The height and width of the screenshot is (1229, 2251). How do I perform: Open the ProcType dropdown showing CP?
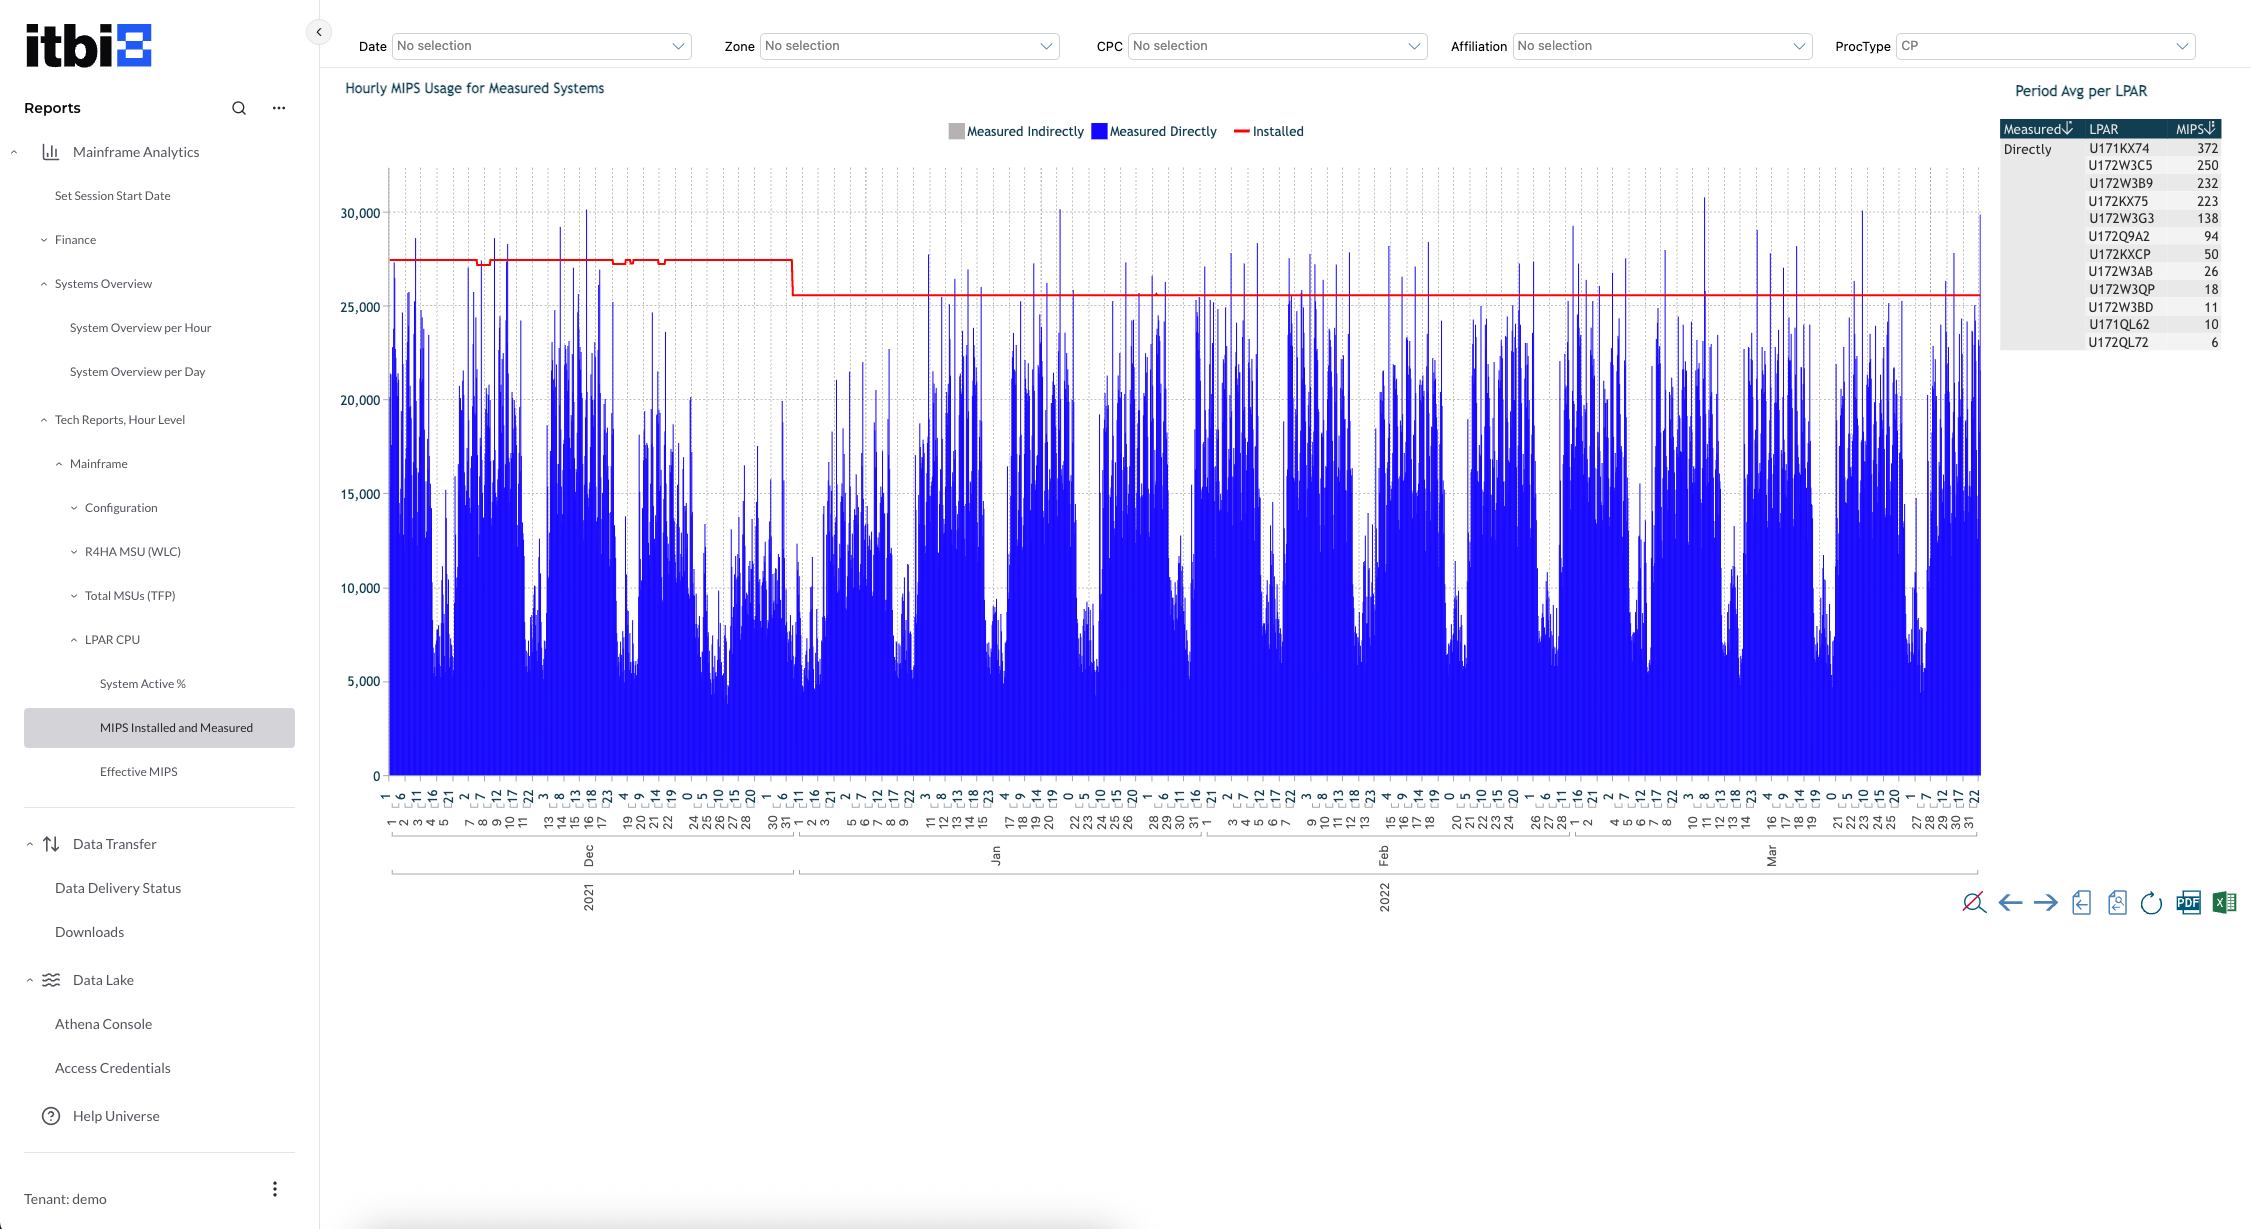click(2044, 46)
